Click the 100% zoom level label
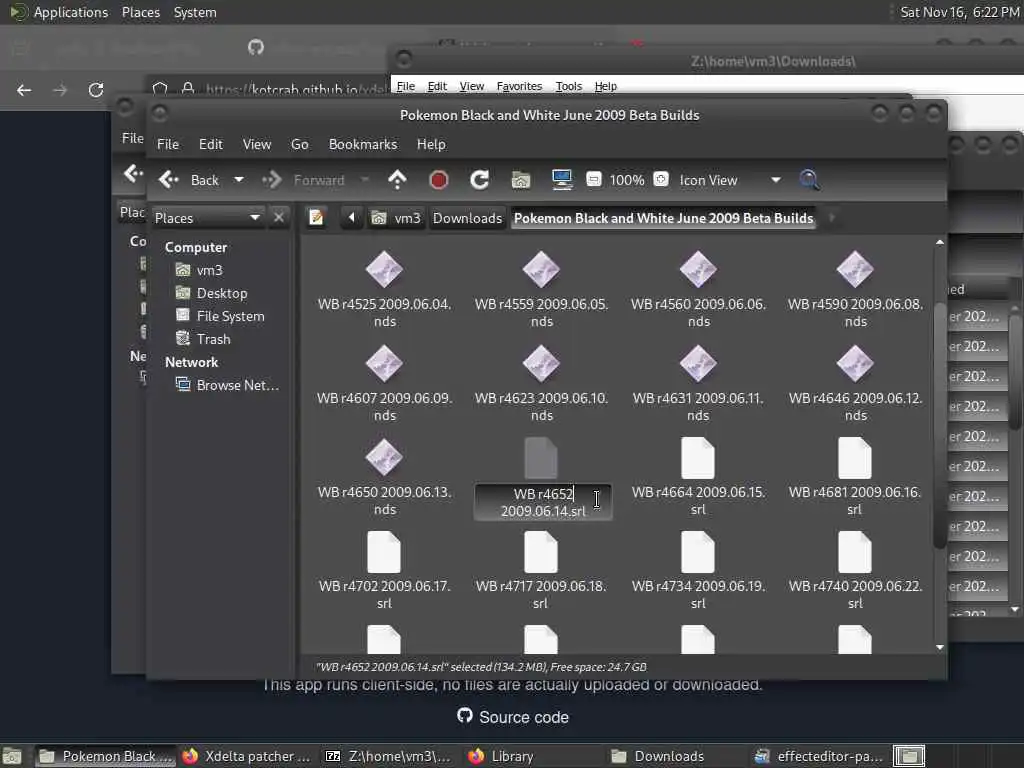 coord(627,180)
